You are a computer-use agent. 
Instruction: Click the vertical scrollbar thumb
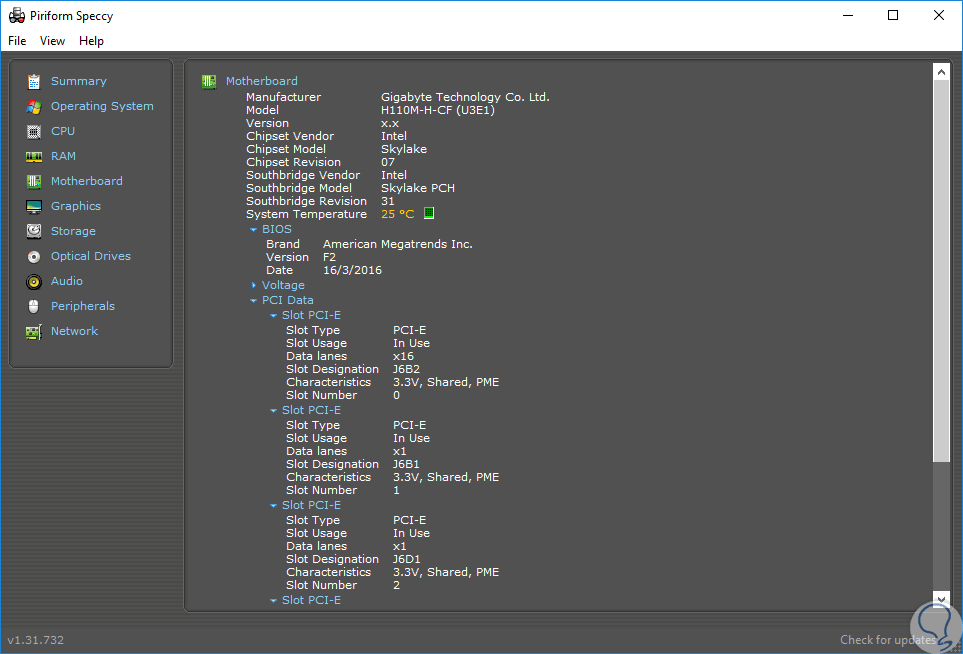[x=941, y=271]
